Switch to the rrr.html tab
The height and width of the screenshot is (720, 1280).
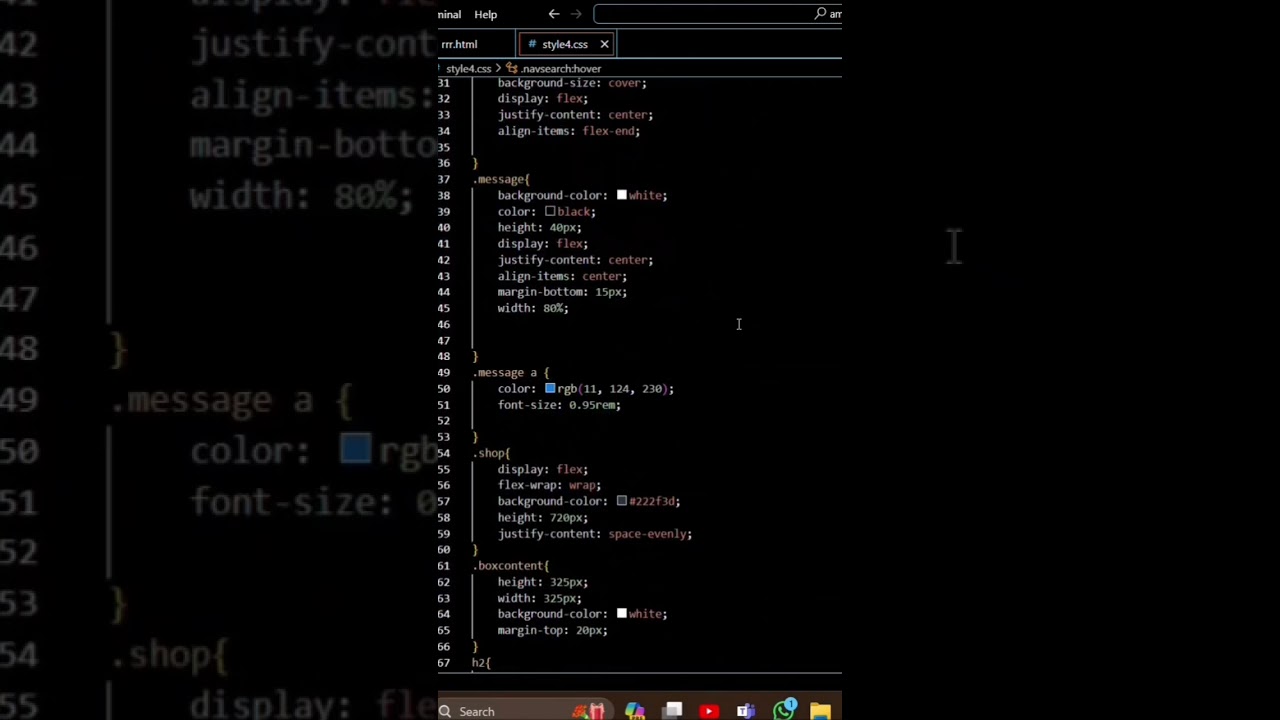tap(459, 45)
